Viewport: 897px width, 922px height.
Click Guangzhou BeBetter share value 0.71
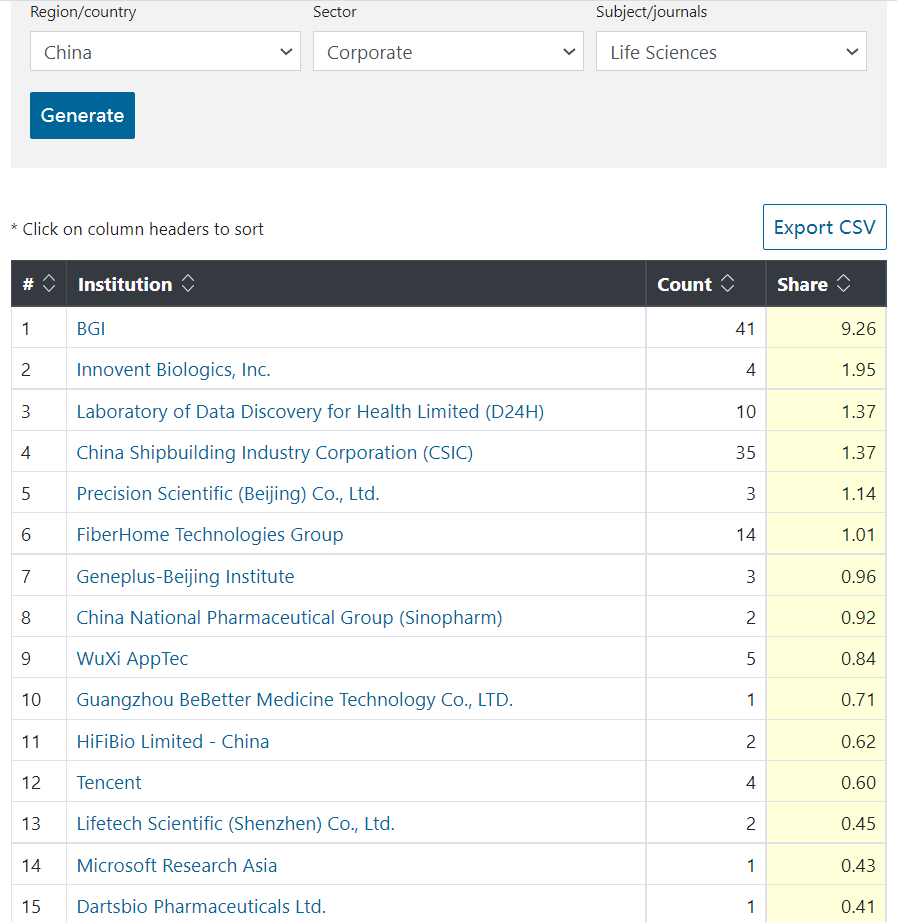point(858,700)
